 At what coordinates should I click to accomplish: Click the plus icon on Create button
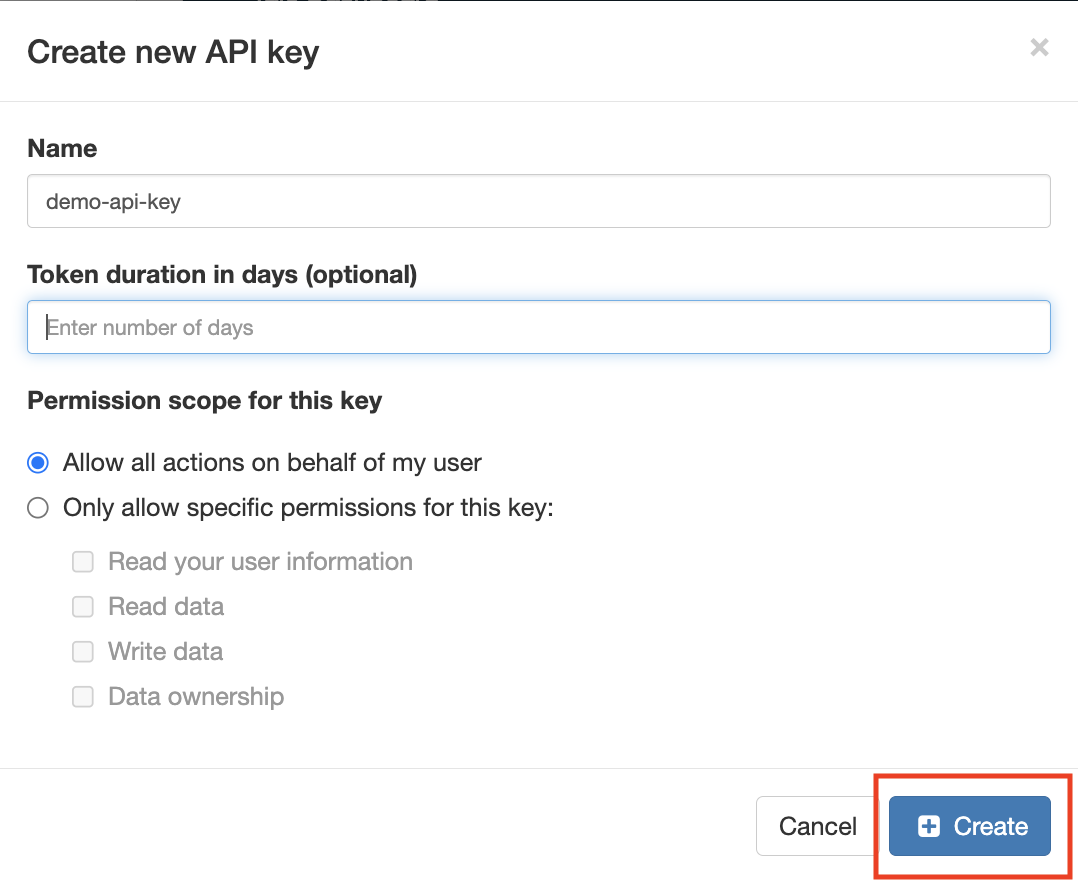(x=929, y=826)
